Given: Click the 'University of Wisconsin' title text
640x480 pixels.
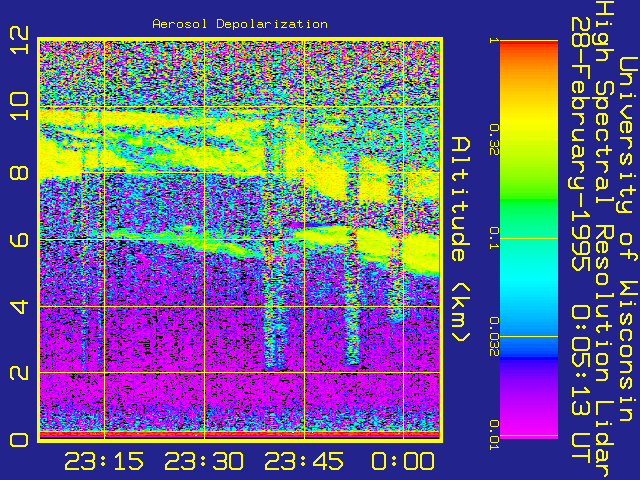Looking at the screenshot, I should tap(627, 239).
